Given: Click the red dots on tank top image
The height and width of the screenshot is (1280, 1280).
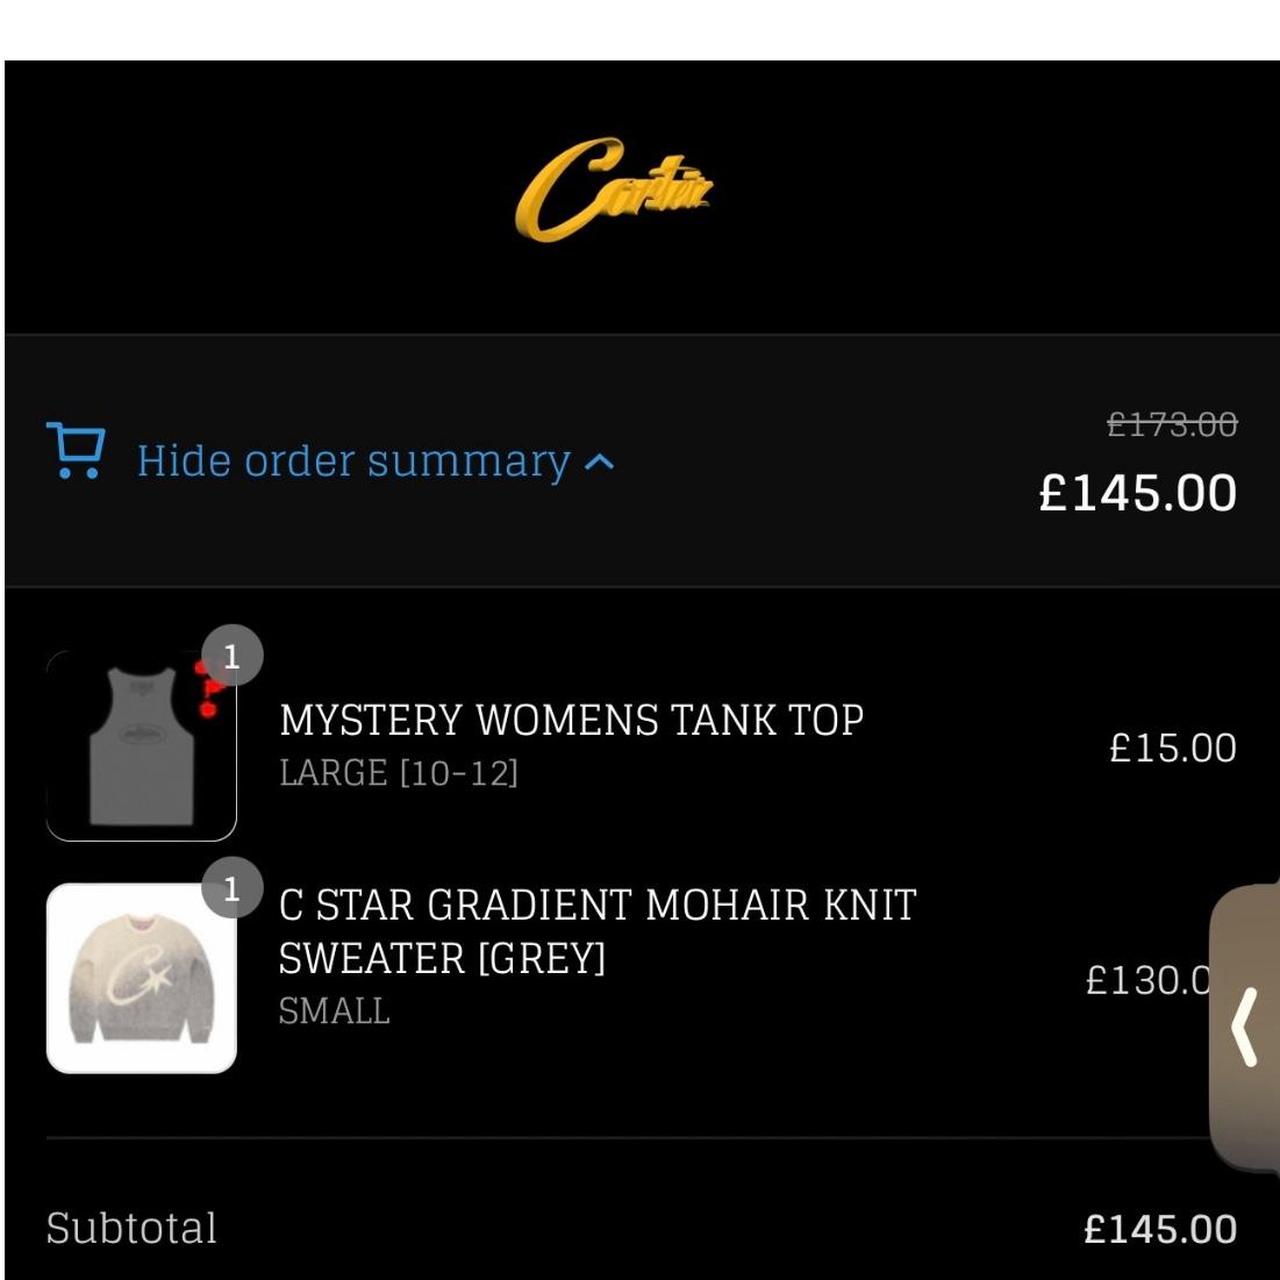Looking at the screenshot, I should point(208,689).
